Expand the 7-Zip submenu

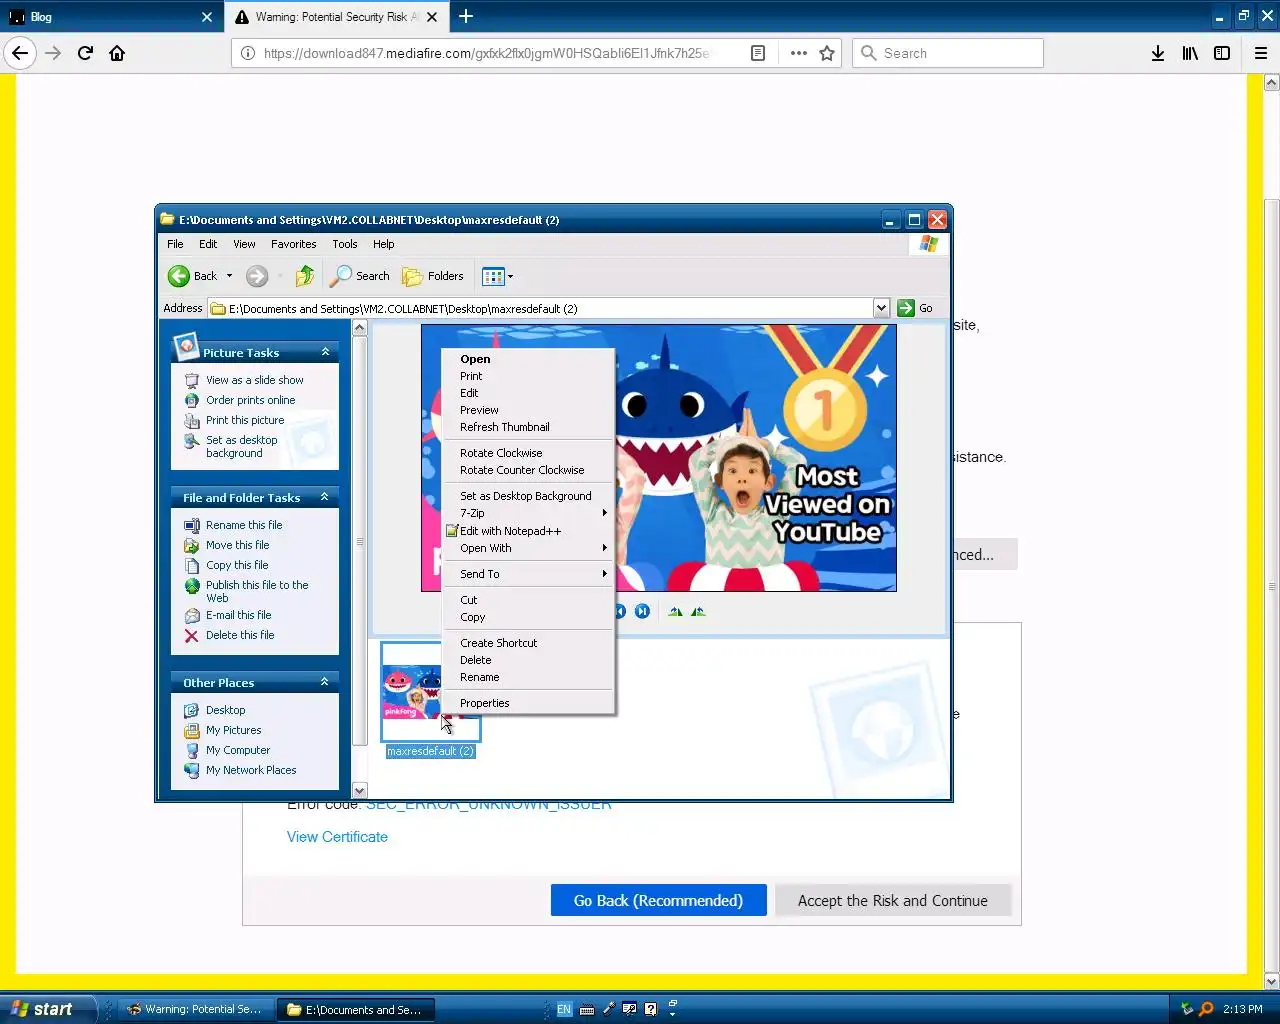pos(528,513)
